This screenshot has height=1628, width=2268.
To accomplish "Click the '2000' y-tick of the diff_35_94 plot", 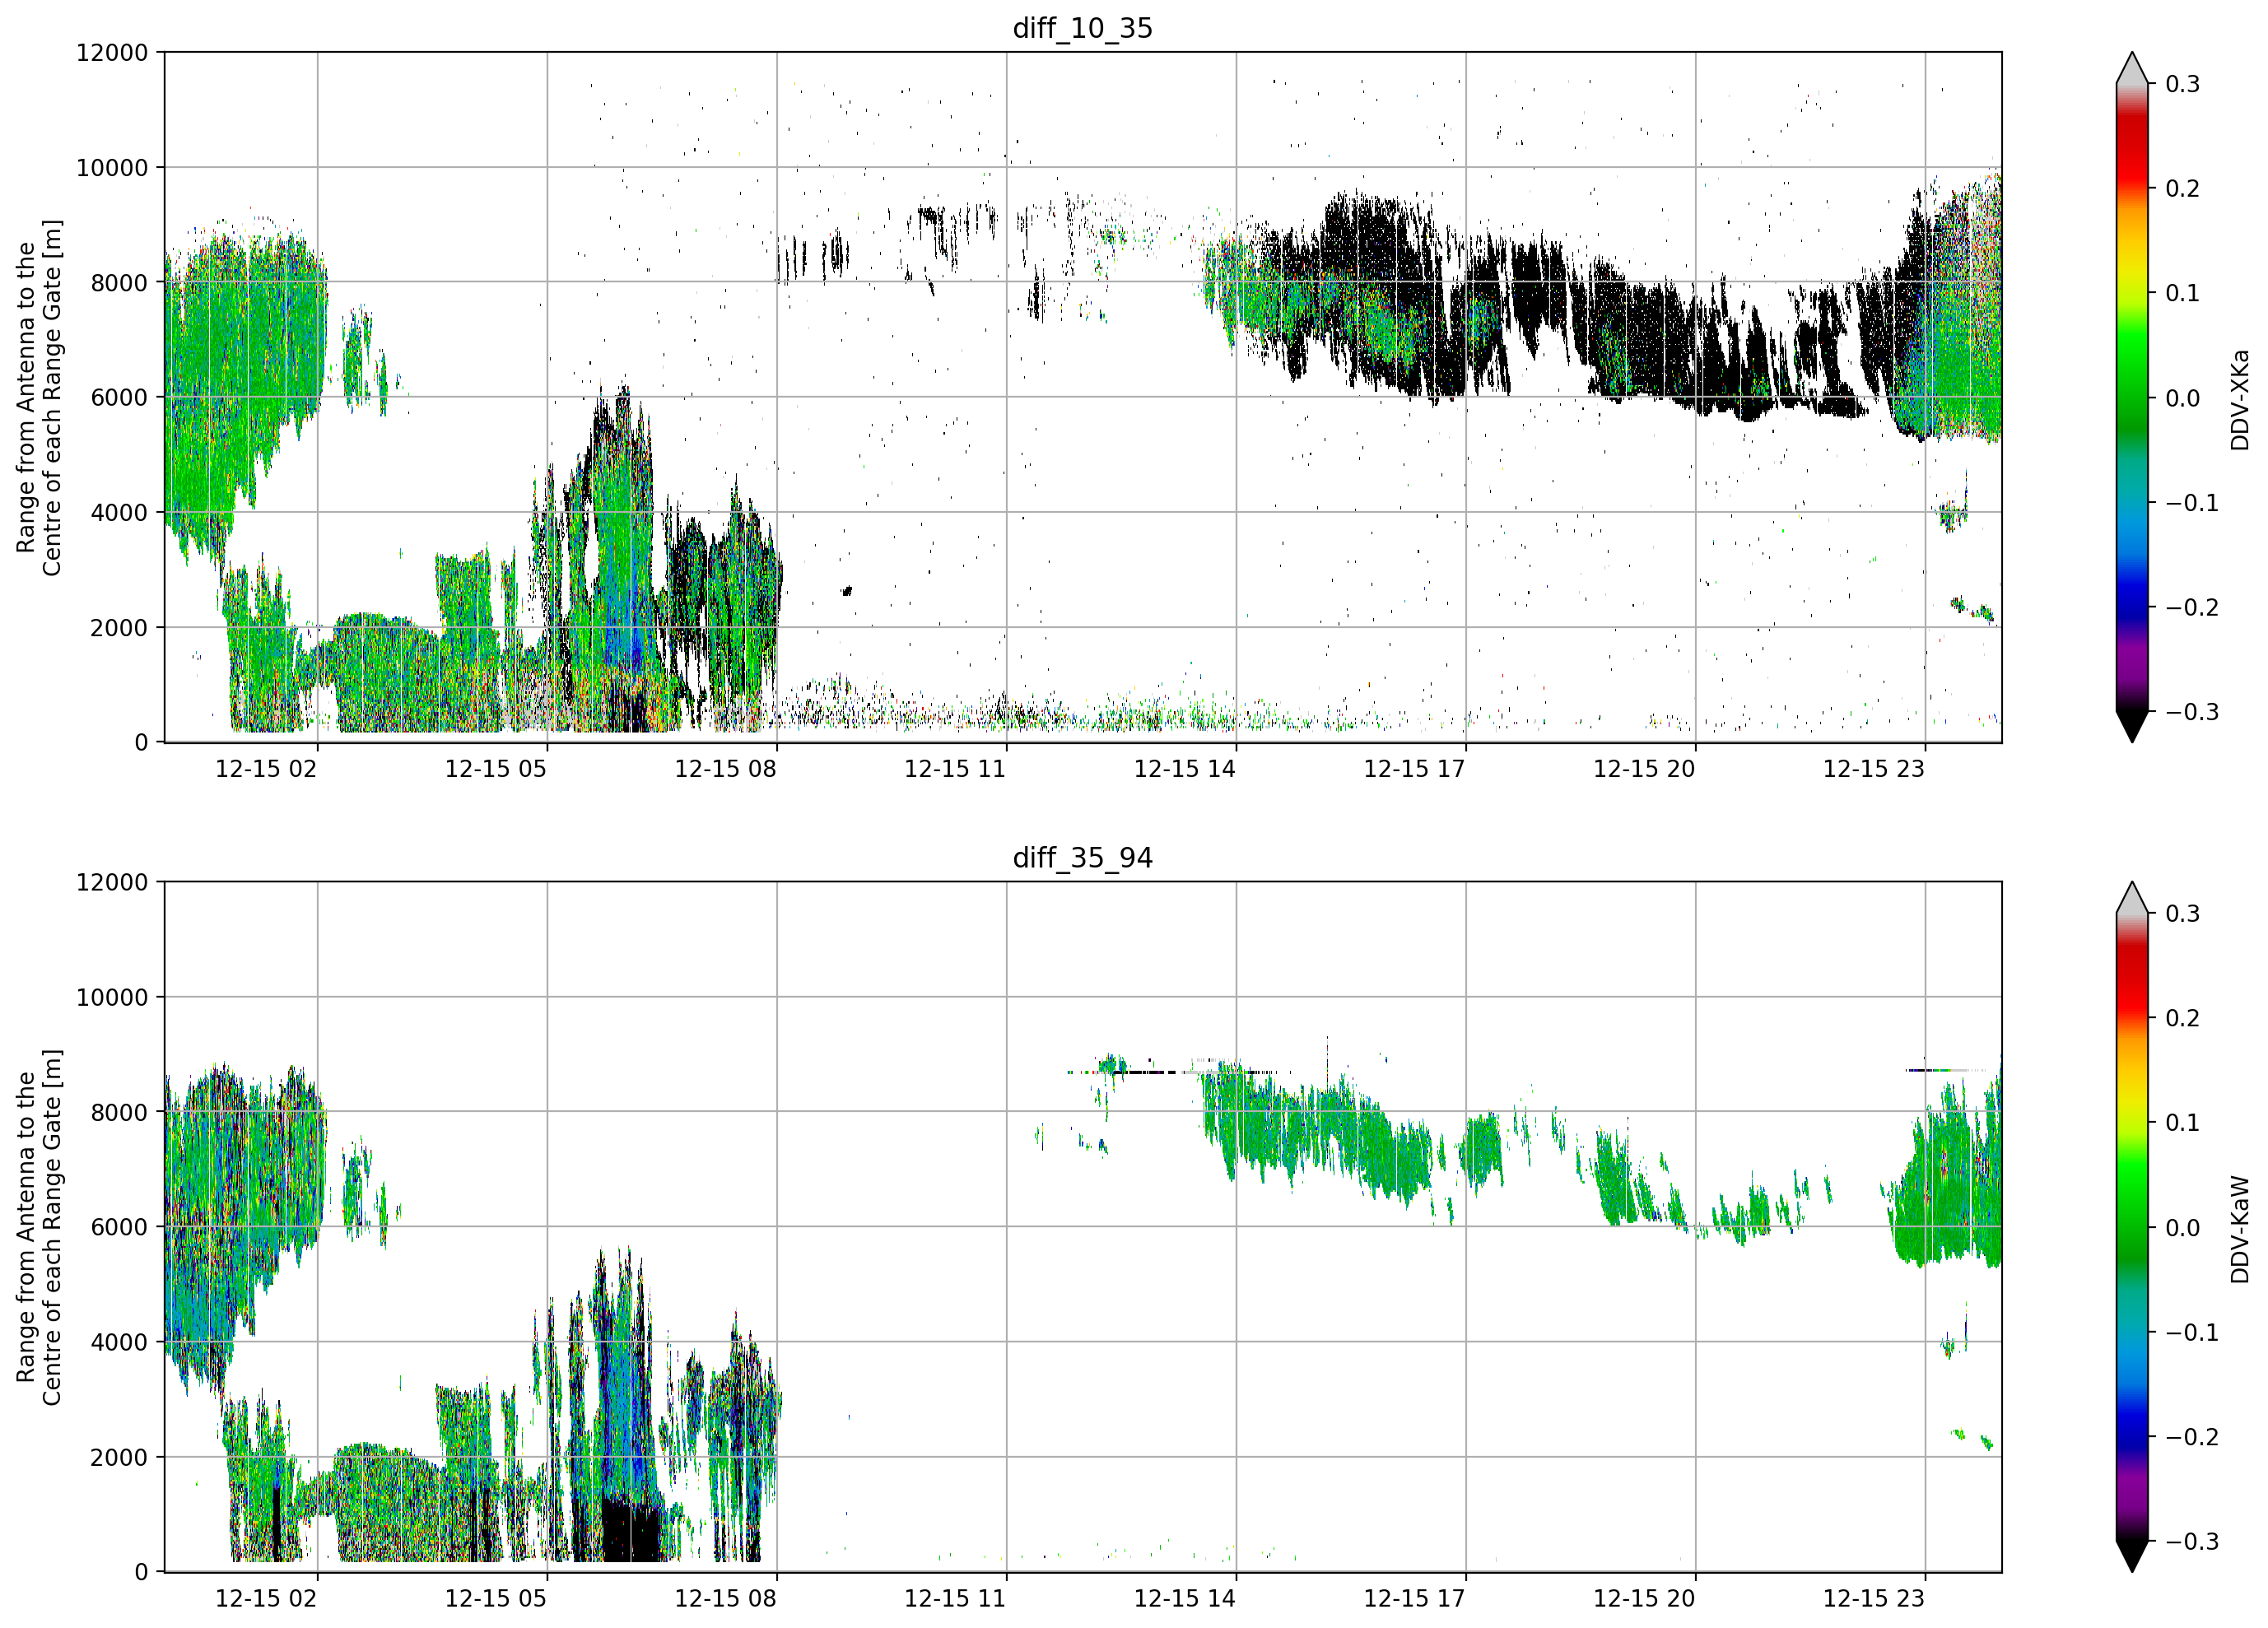I will [x=119, y=1458].
